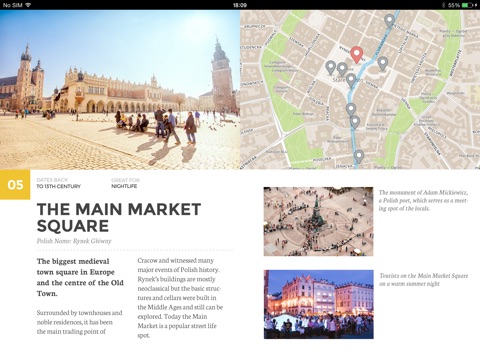Image resolution: width=480 pixels, height=360 pixels.
Task: Tap the Polish Name: Rynek Główny subtitle
Action: tap(74, 241)
